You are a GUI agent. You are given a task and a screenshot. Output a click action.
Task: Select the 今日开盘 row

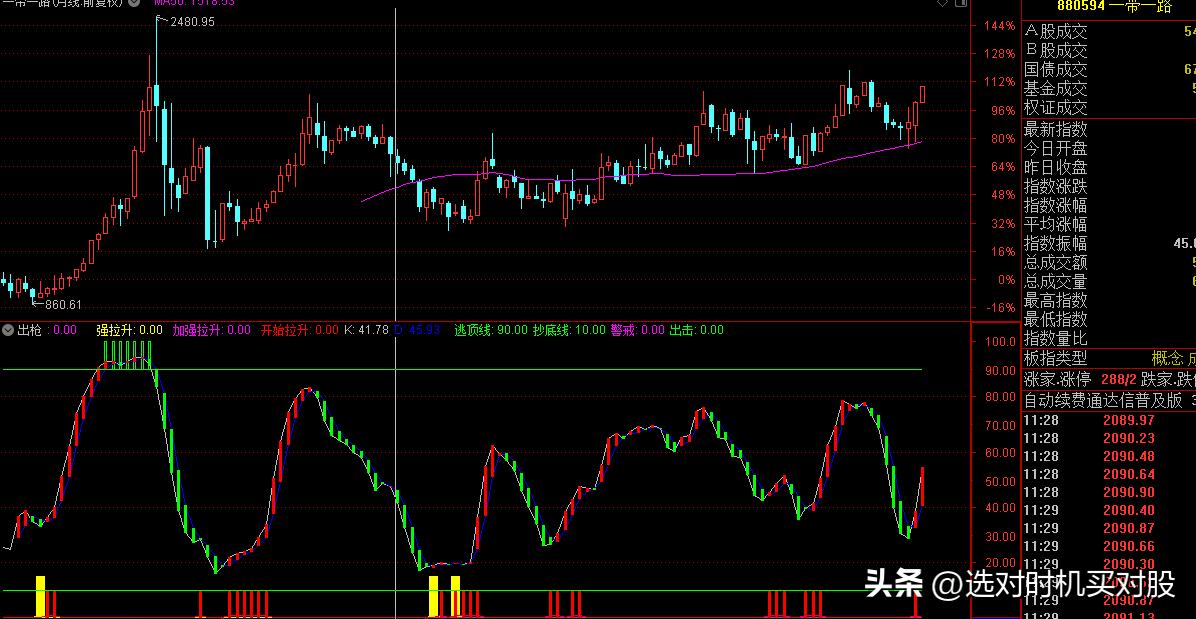pos(1109,148)
